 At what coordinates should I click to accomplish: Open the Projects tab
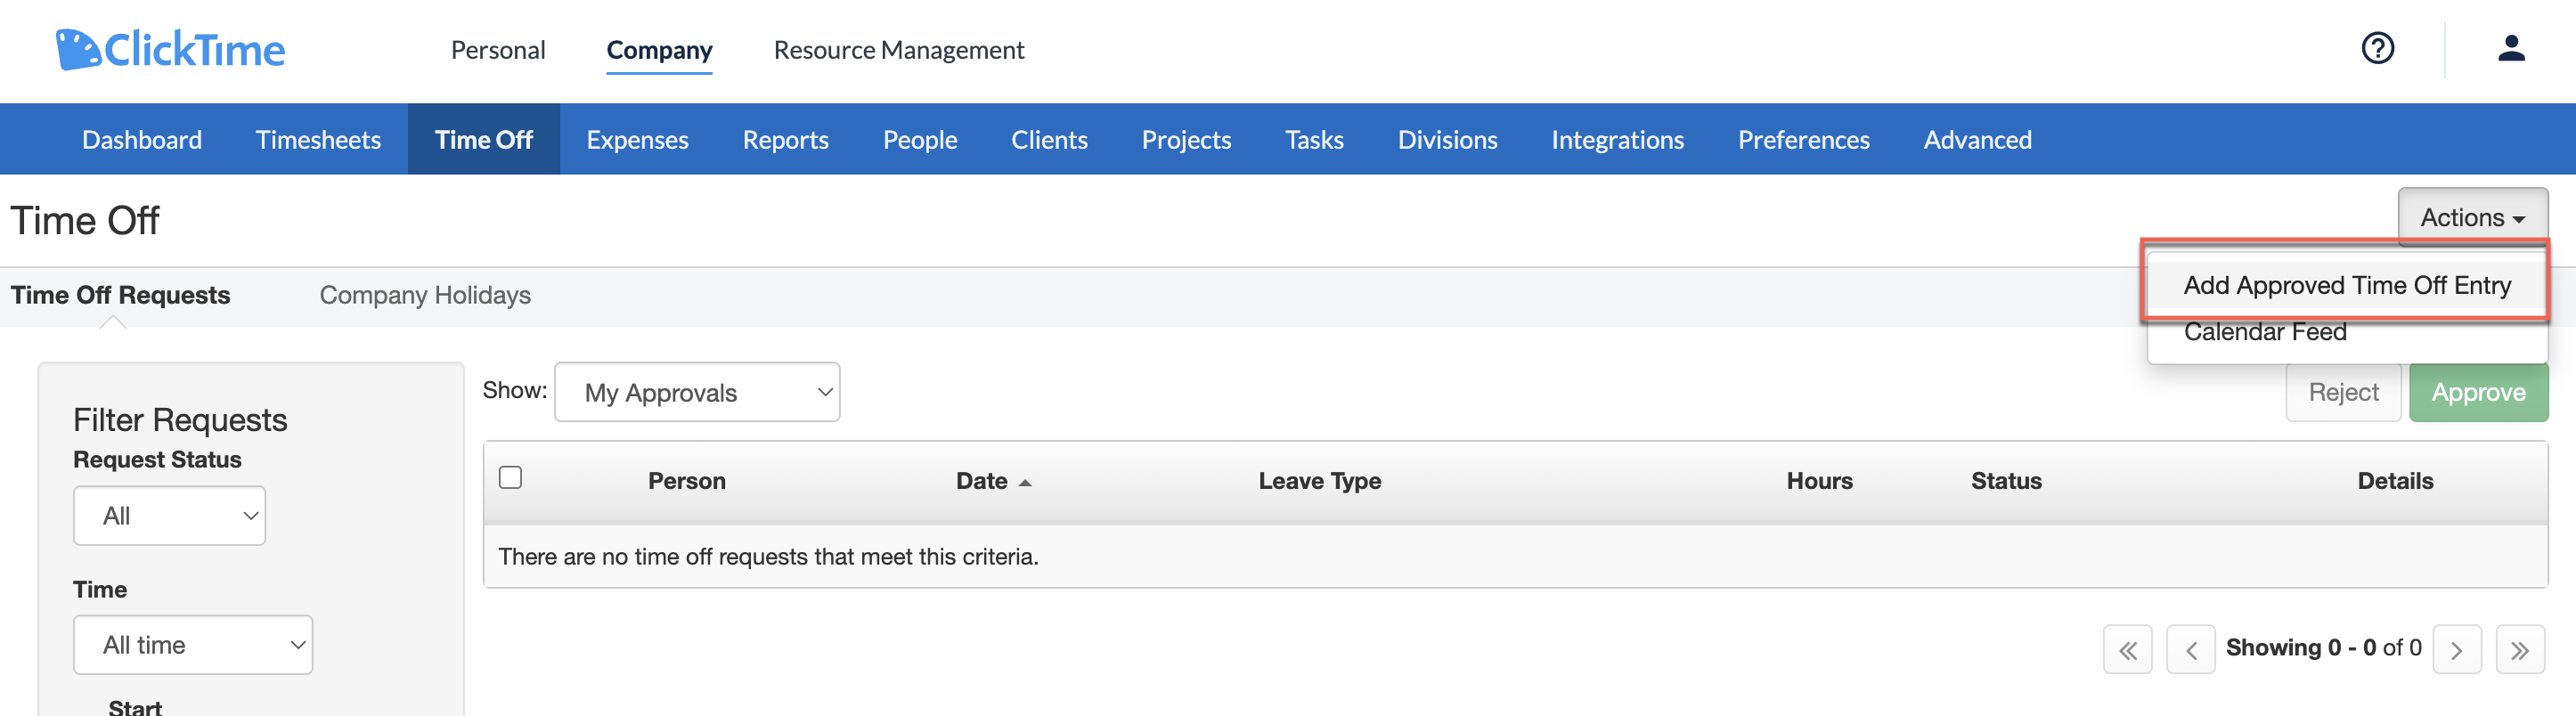(x=1186, y=139)
